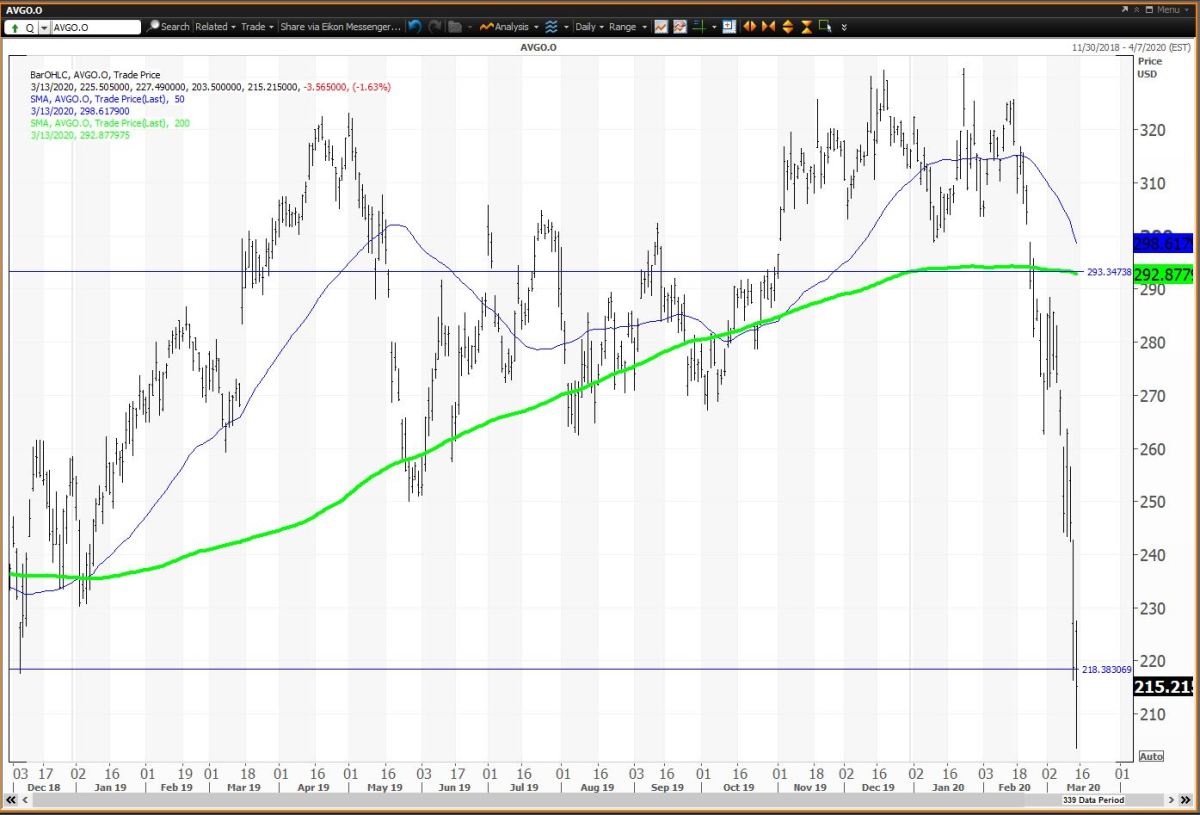Viewport: 1200px width, 815px height.
Task: Toggle the green crosshair cursor tool
Action: pyautogui.click(x=700, y=27)
